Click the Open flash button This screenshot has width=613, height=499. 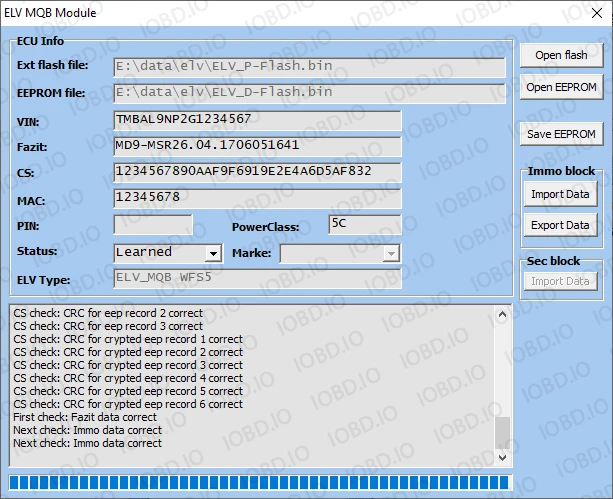[x=561, y=55]
